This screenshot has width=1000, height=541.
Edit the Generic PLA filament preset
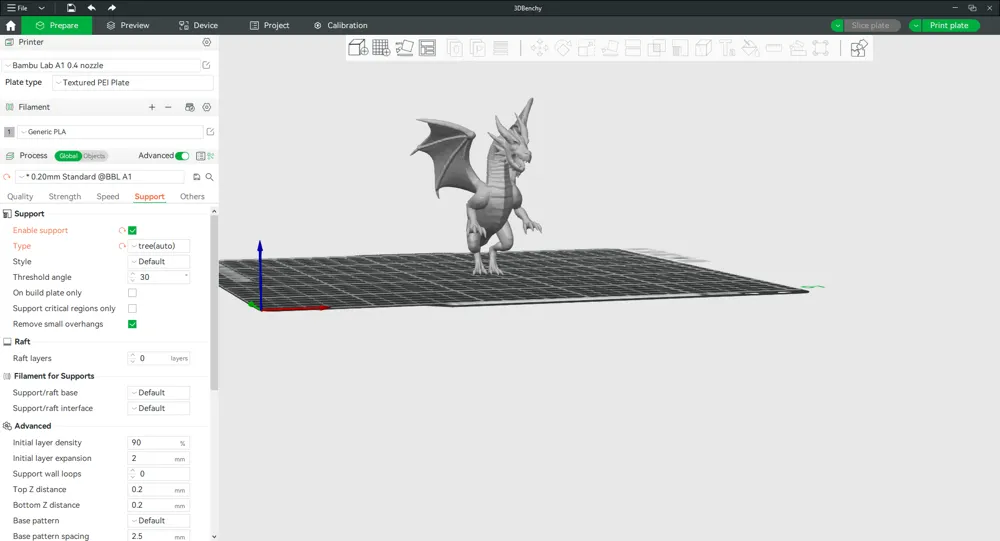[210, 131]
